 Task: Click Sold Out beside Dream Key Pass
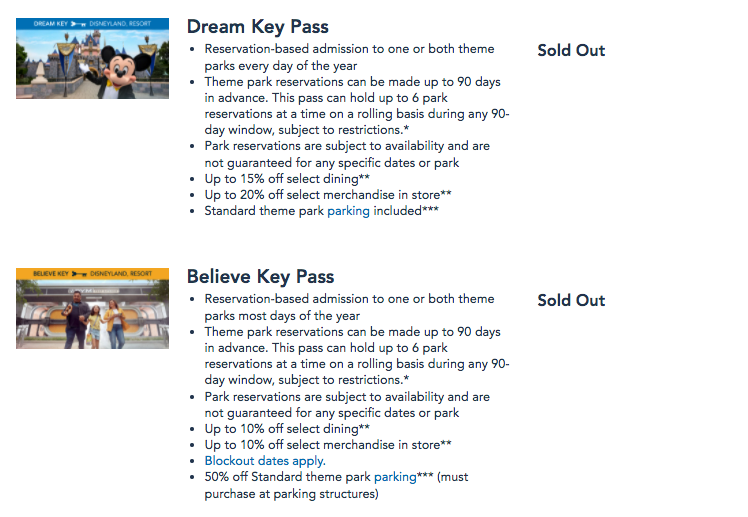pos(571,50)
